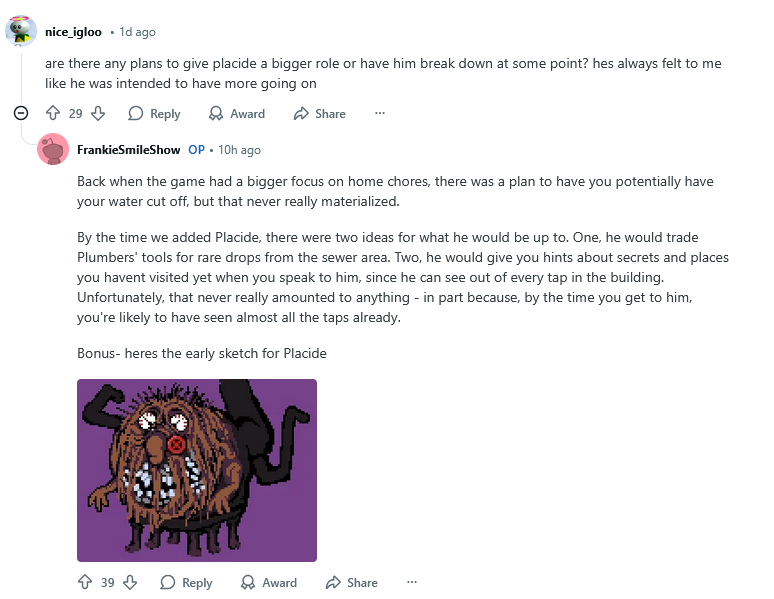774x599 pixels.
Task: Downvote nice_igloo's comment
Action: click(x=98, y=113)
